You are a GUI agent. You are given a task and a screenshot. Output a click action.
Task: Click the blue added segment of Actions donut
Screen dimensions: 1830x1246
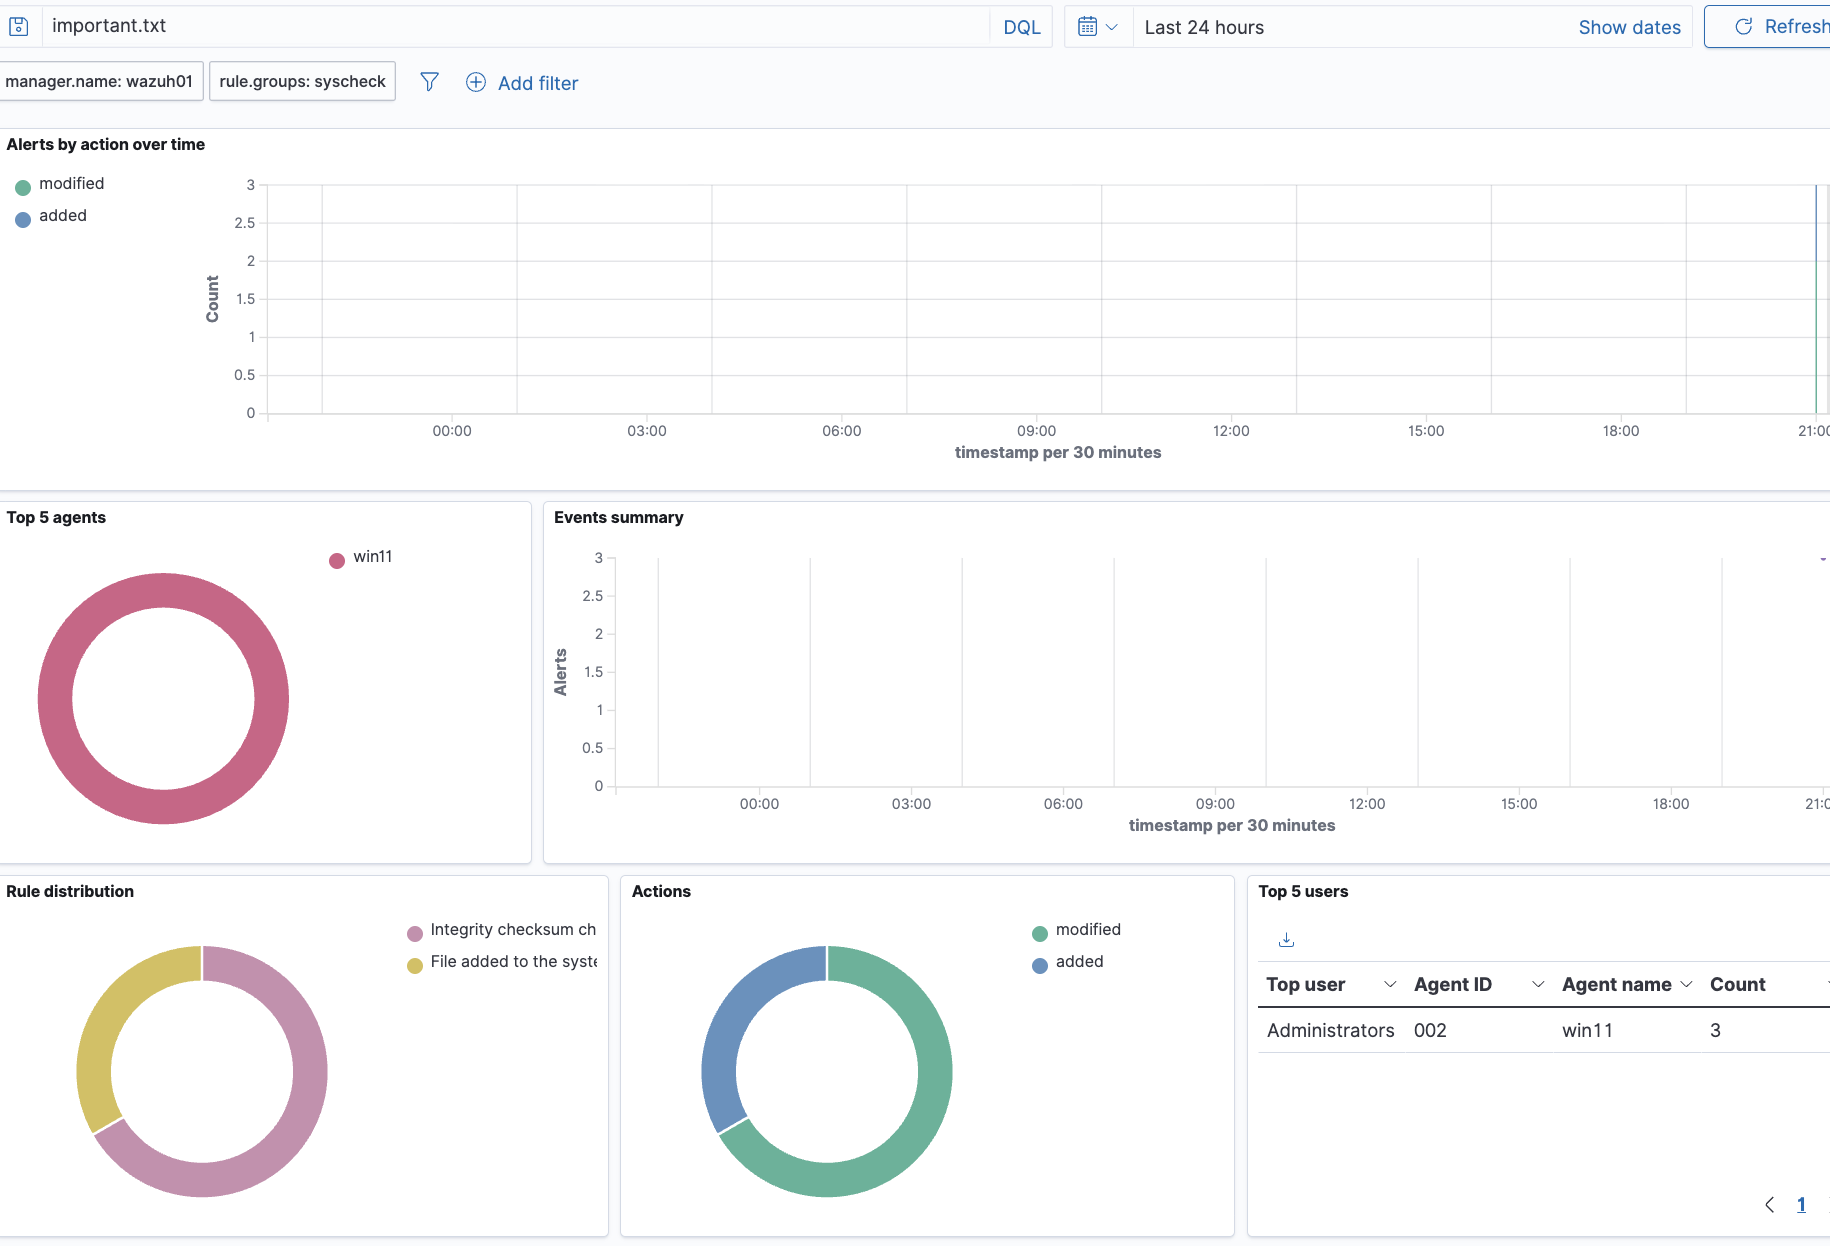pyautogui.click(x=728, y=1030)
